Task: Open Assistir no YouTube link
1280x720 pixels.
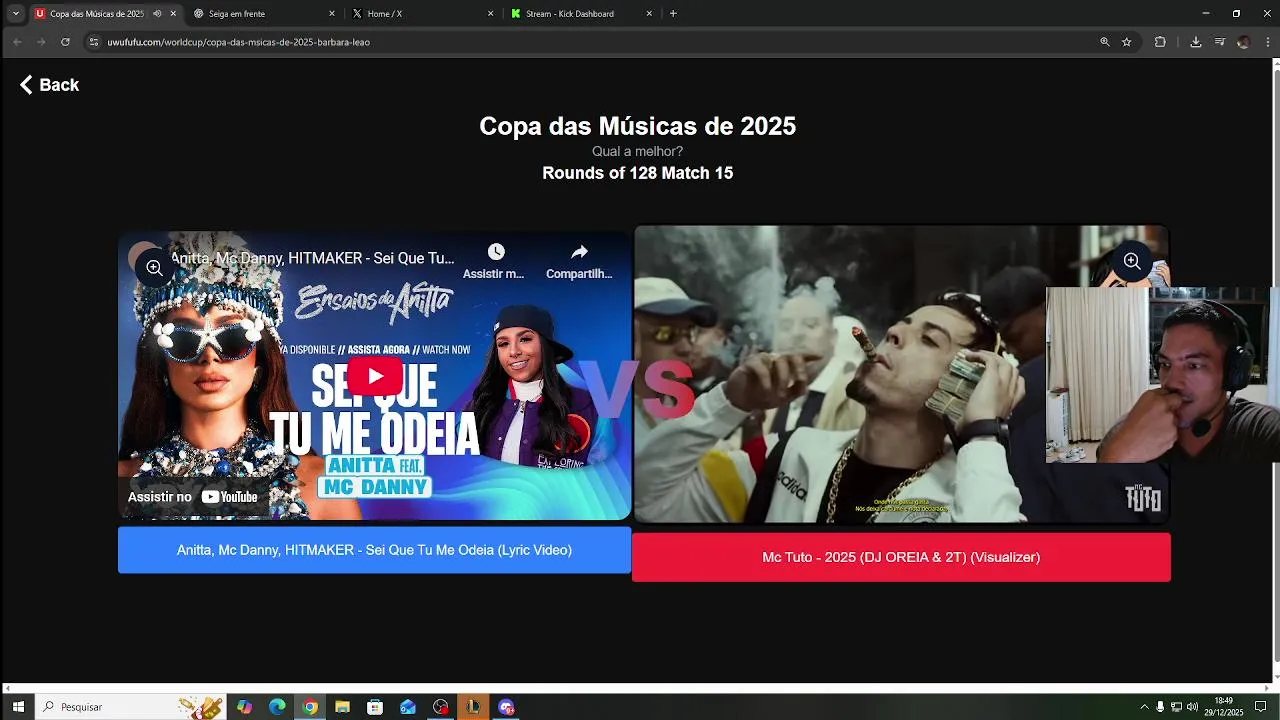Action: tap(193, 497)
